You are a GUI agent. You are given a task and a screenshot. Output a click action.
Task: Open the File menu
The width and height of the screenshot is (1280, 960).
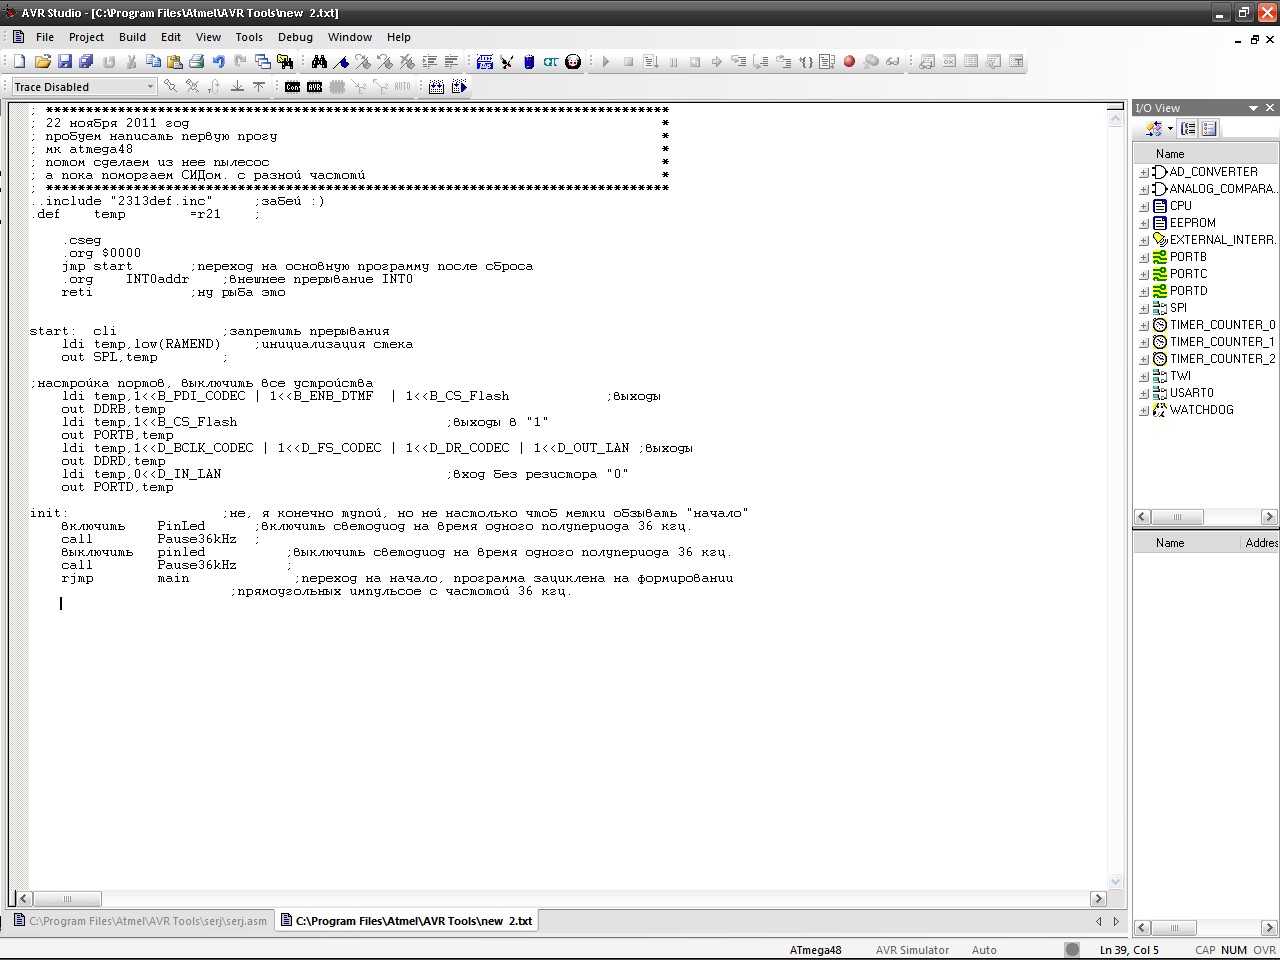[45, 37]
